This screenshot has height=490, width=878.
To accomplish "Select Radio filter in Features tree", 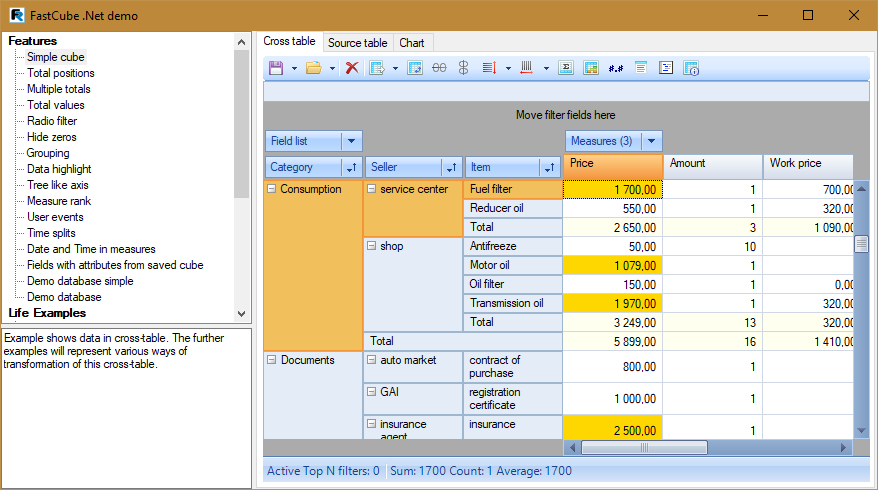I will coord(52,121).
